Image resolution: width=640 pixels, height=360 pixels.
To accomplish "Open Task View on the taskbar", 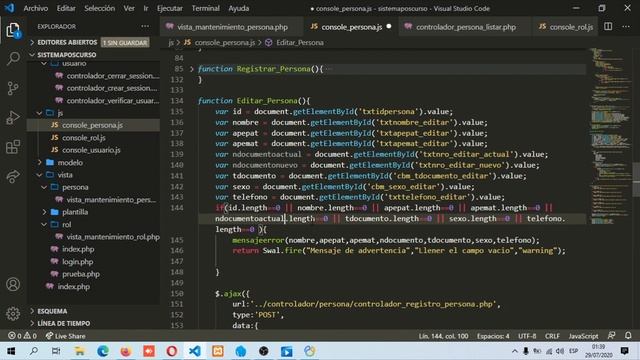I will 56,351.
